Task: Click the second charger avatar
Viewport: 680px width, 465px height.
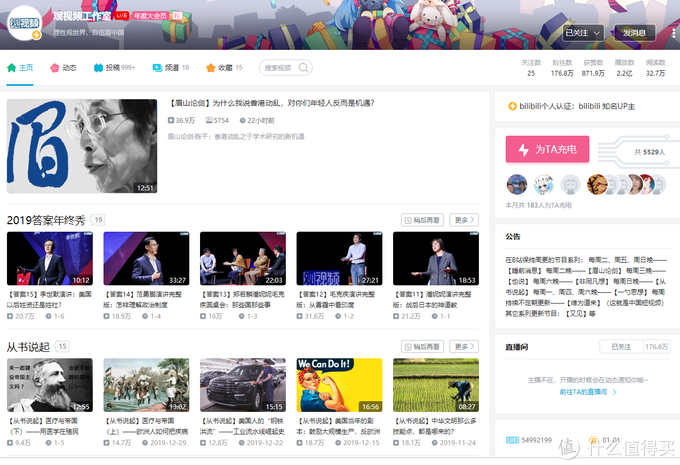Action: [543, 184]
